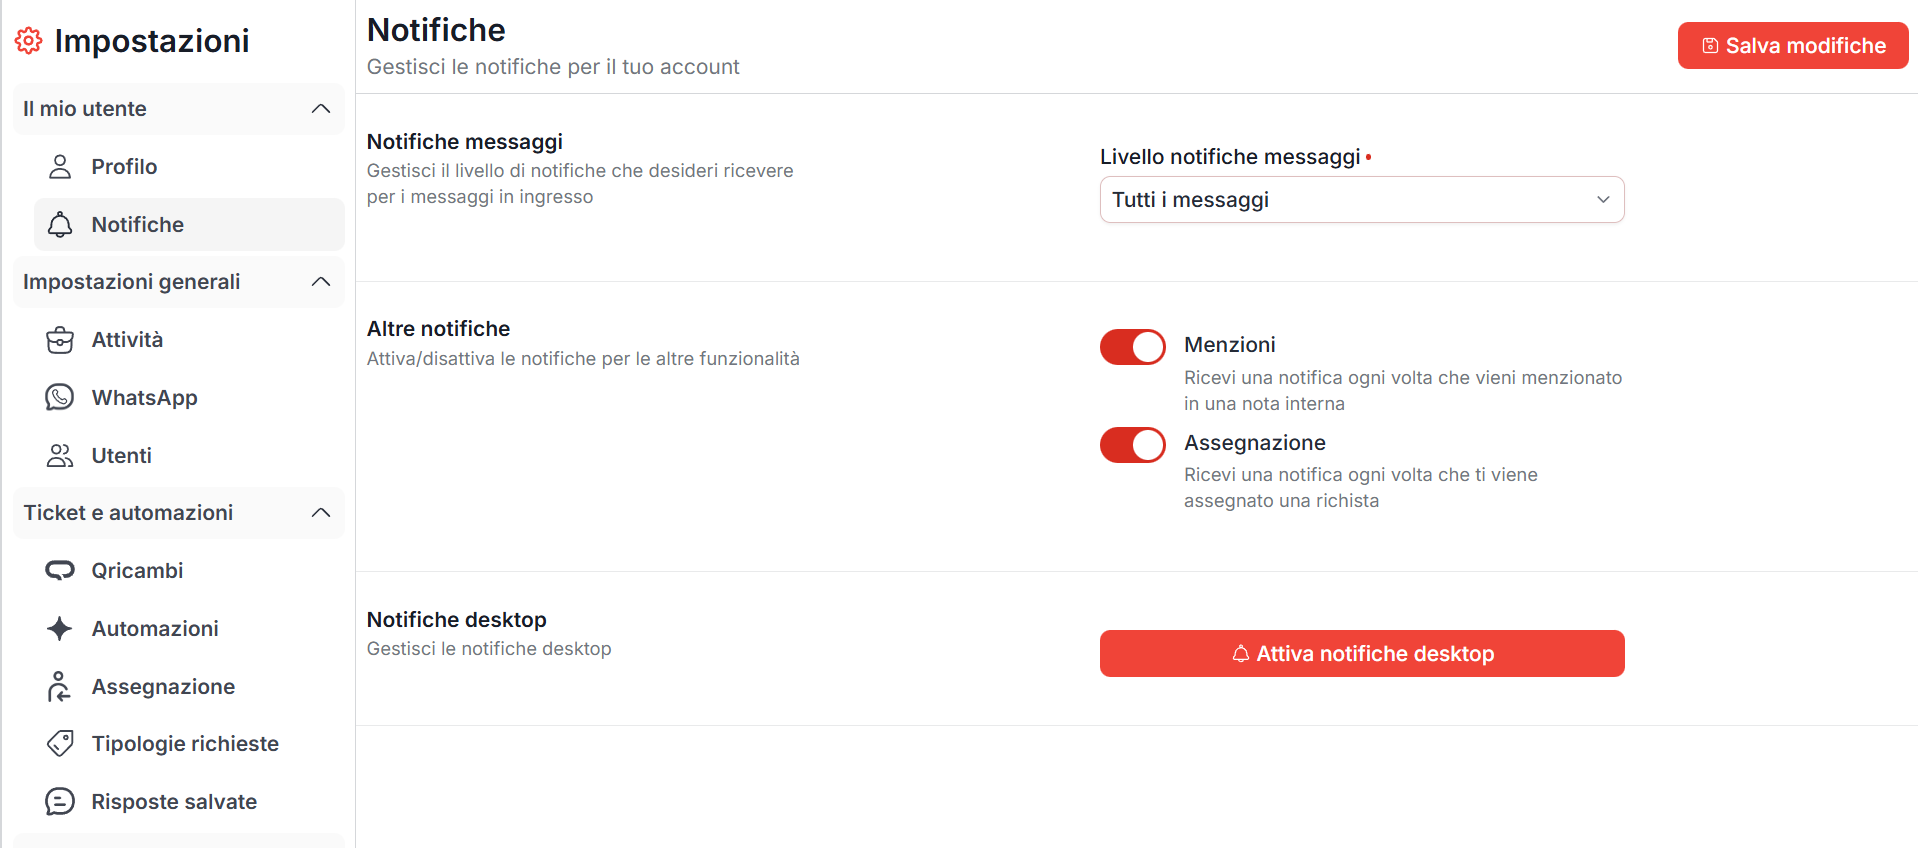Open the Assegnazione settings page in sidebar
Image resolution: width=1918 pixels, height=848 pixels.
[163, 687]
